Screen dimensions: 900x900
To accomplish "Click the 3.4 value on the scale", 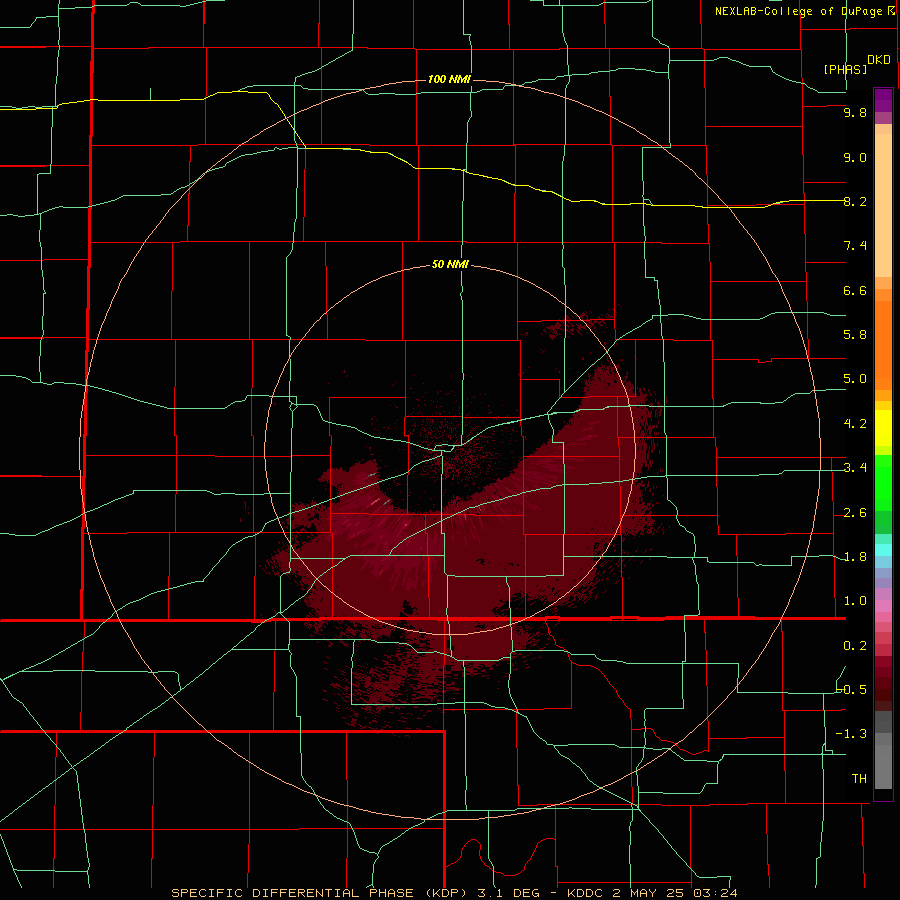I will click(855, 468).
